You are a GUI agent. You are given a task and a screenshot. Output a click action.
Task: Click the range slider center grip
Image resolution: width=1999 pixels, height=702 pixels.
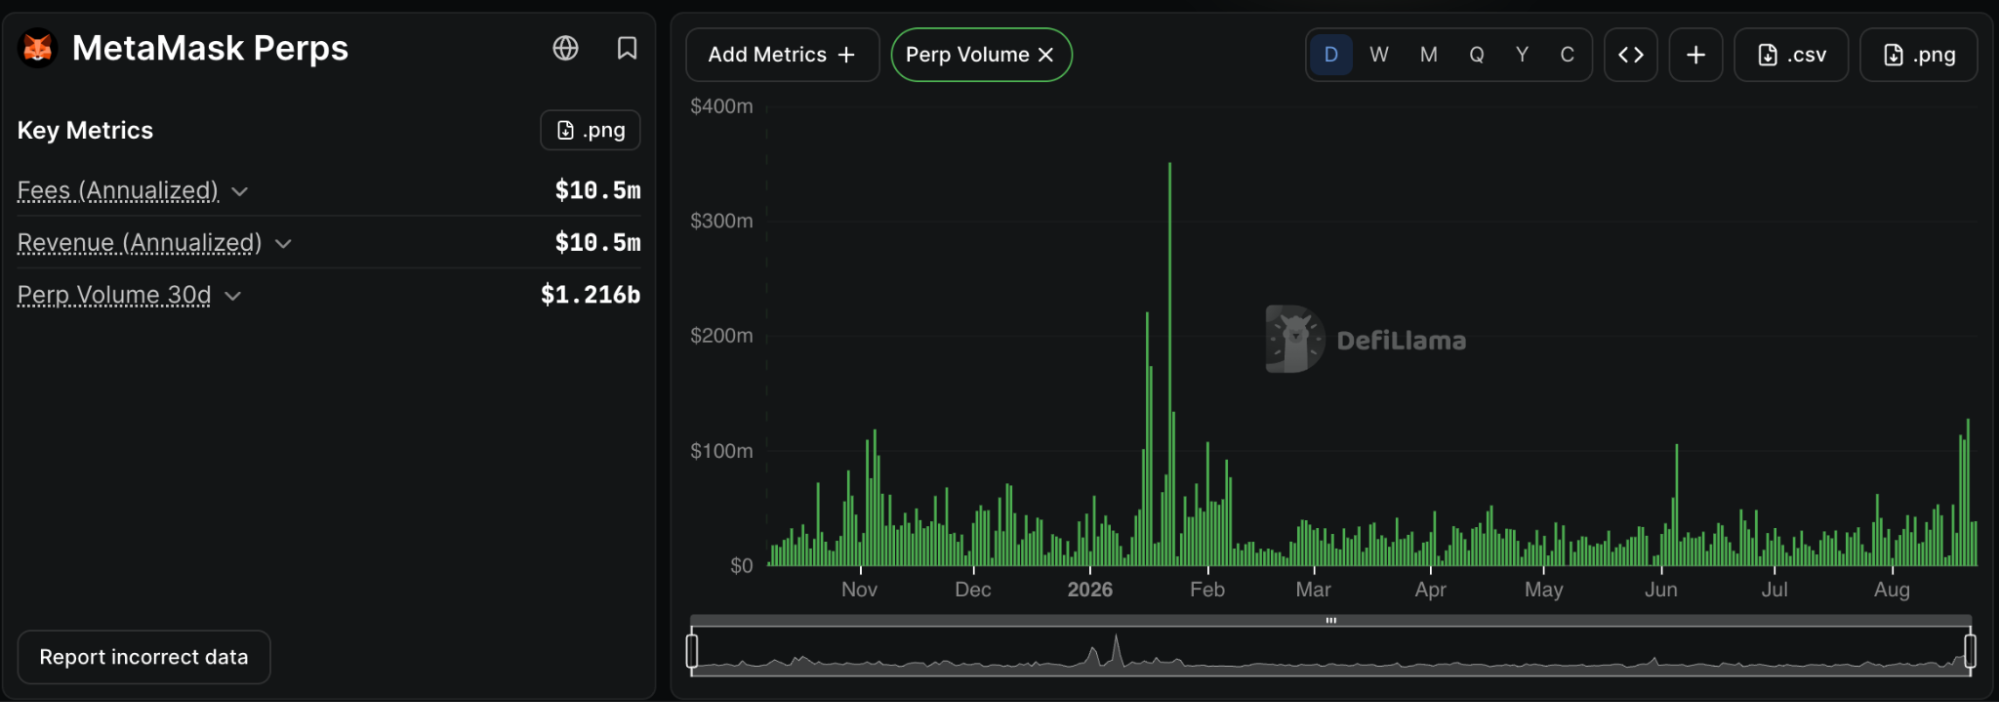(1331, 621)
